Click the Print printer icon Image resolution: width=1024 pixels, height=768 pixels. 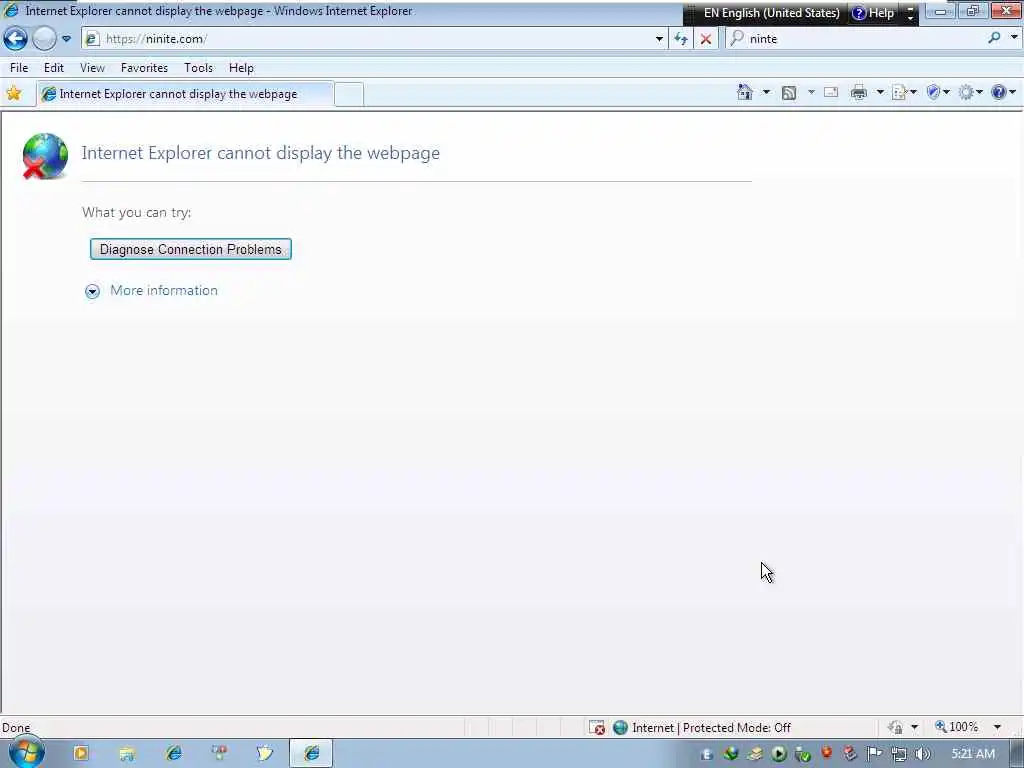859,93
